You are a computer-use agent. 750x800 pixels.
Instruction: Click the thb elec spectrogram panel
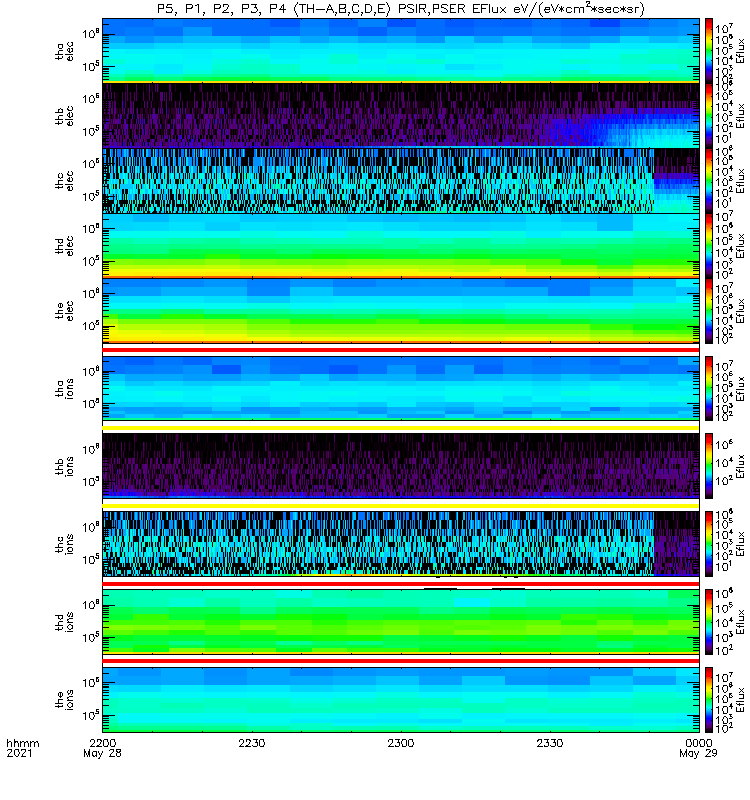pos(401,115)
